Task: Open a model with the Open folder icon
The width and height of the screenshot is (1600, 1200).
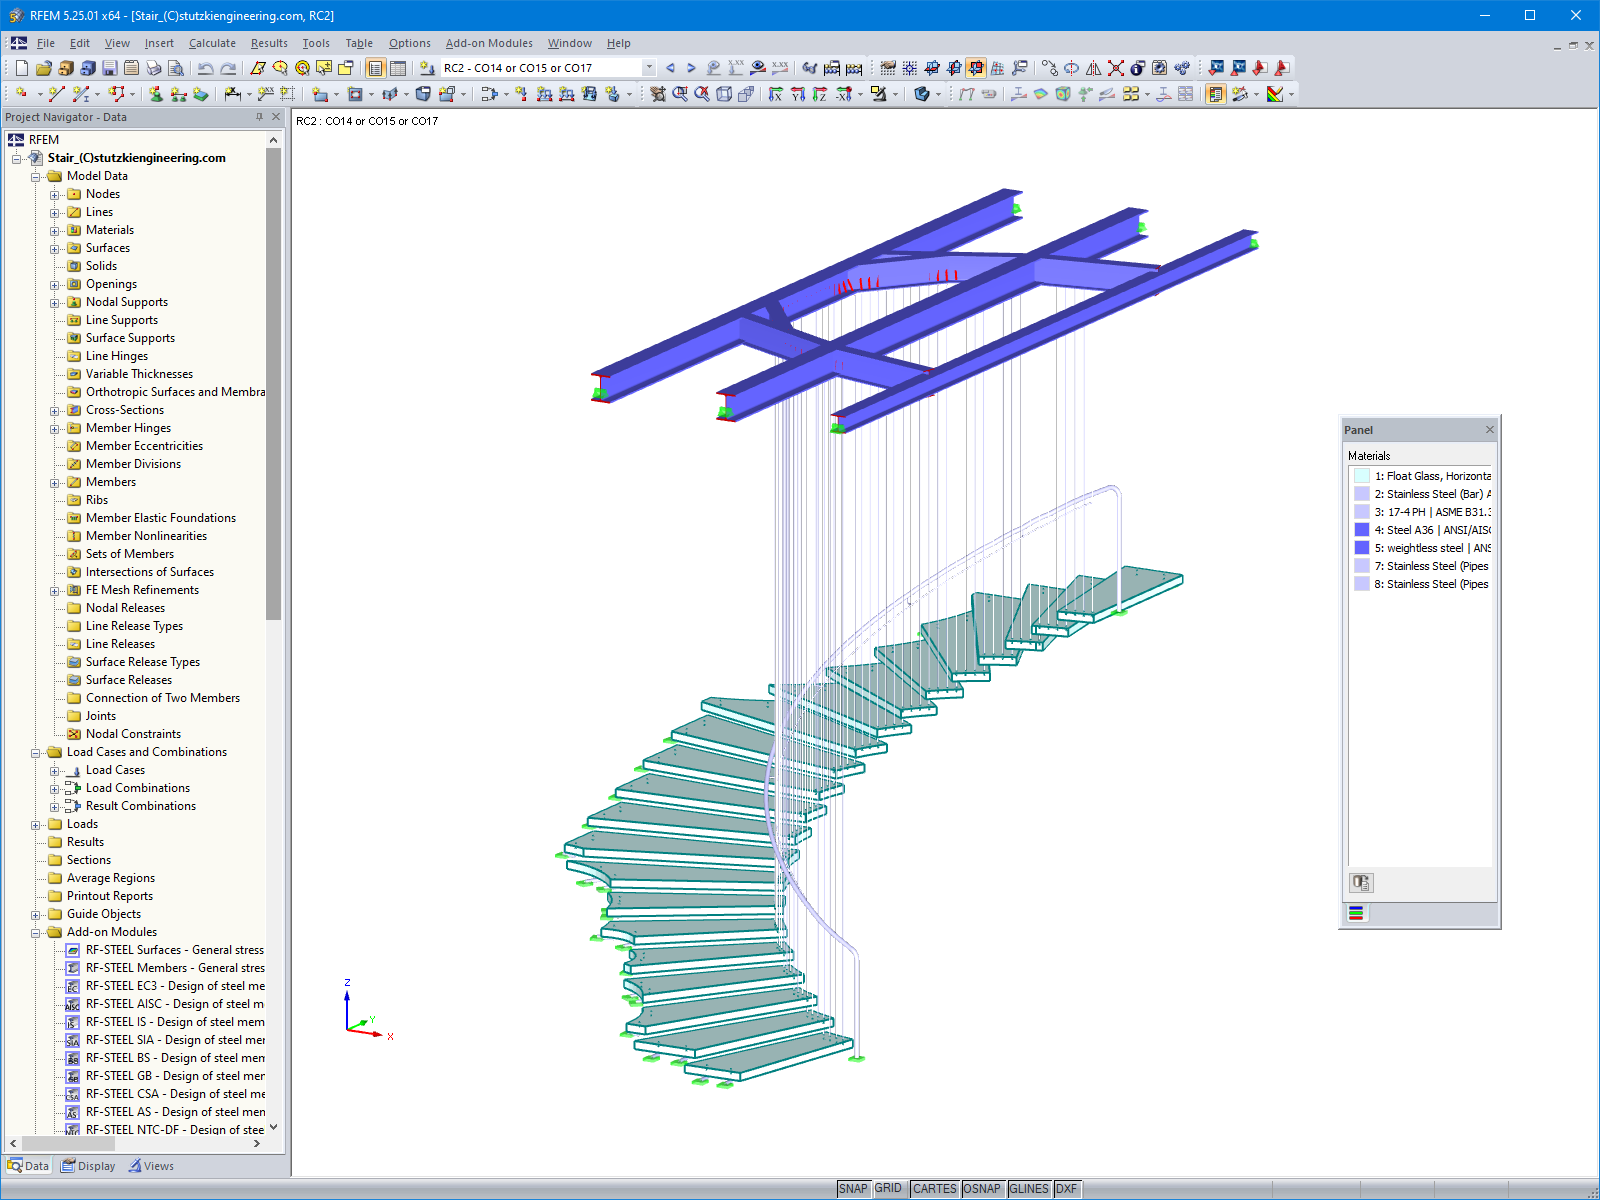Action: click(45, 68)
